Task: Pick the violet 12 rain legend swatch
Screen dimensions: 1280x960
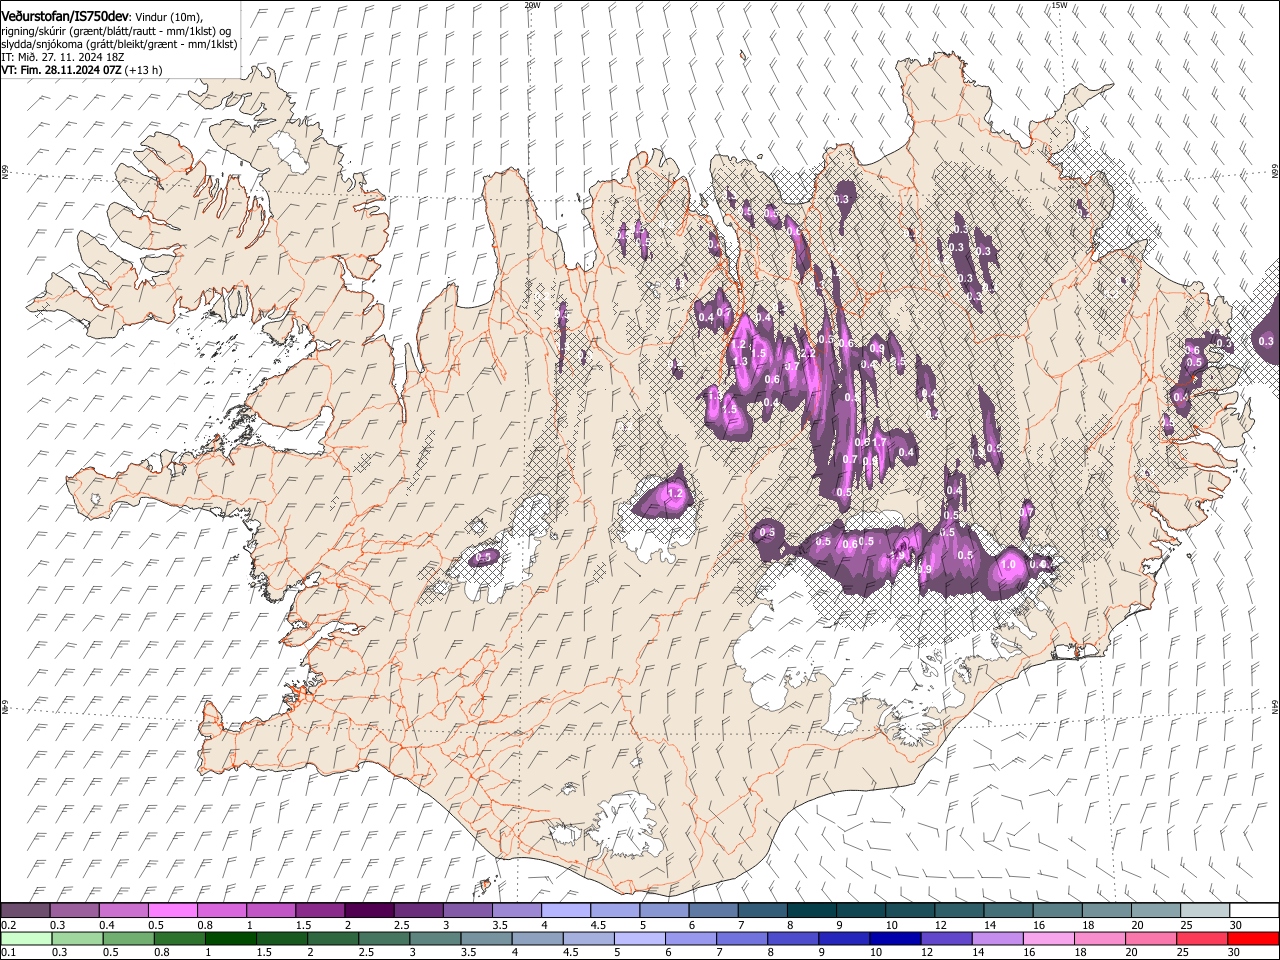Action: [948, 938]
